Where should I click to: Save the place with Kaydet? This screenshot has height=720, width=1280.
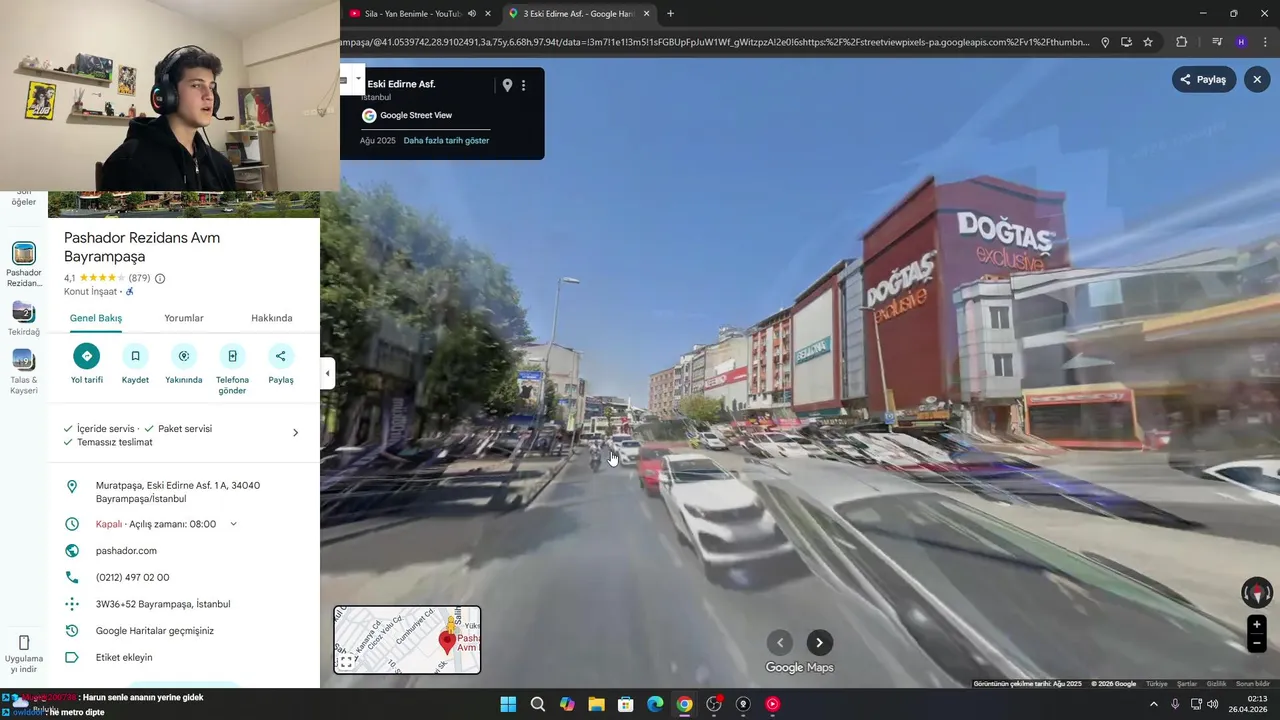pos(135,356)
